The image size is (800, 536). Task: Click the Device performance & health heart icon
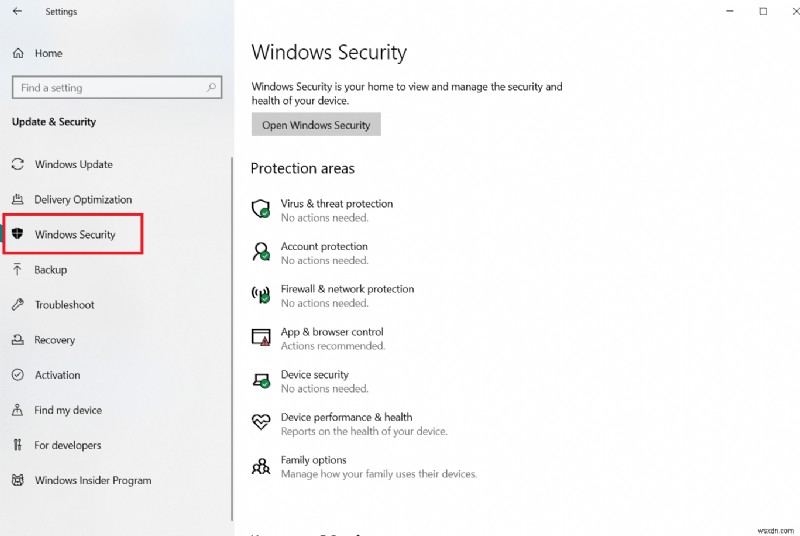coord(261,423)
